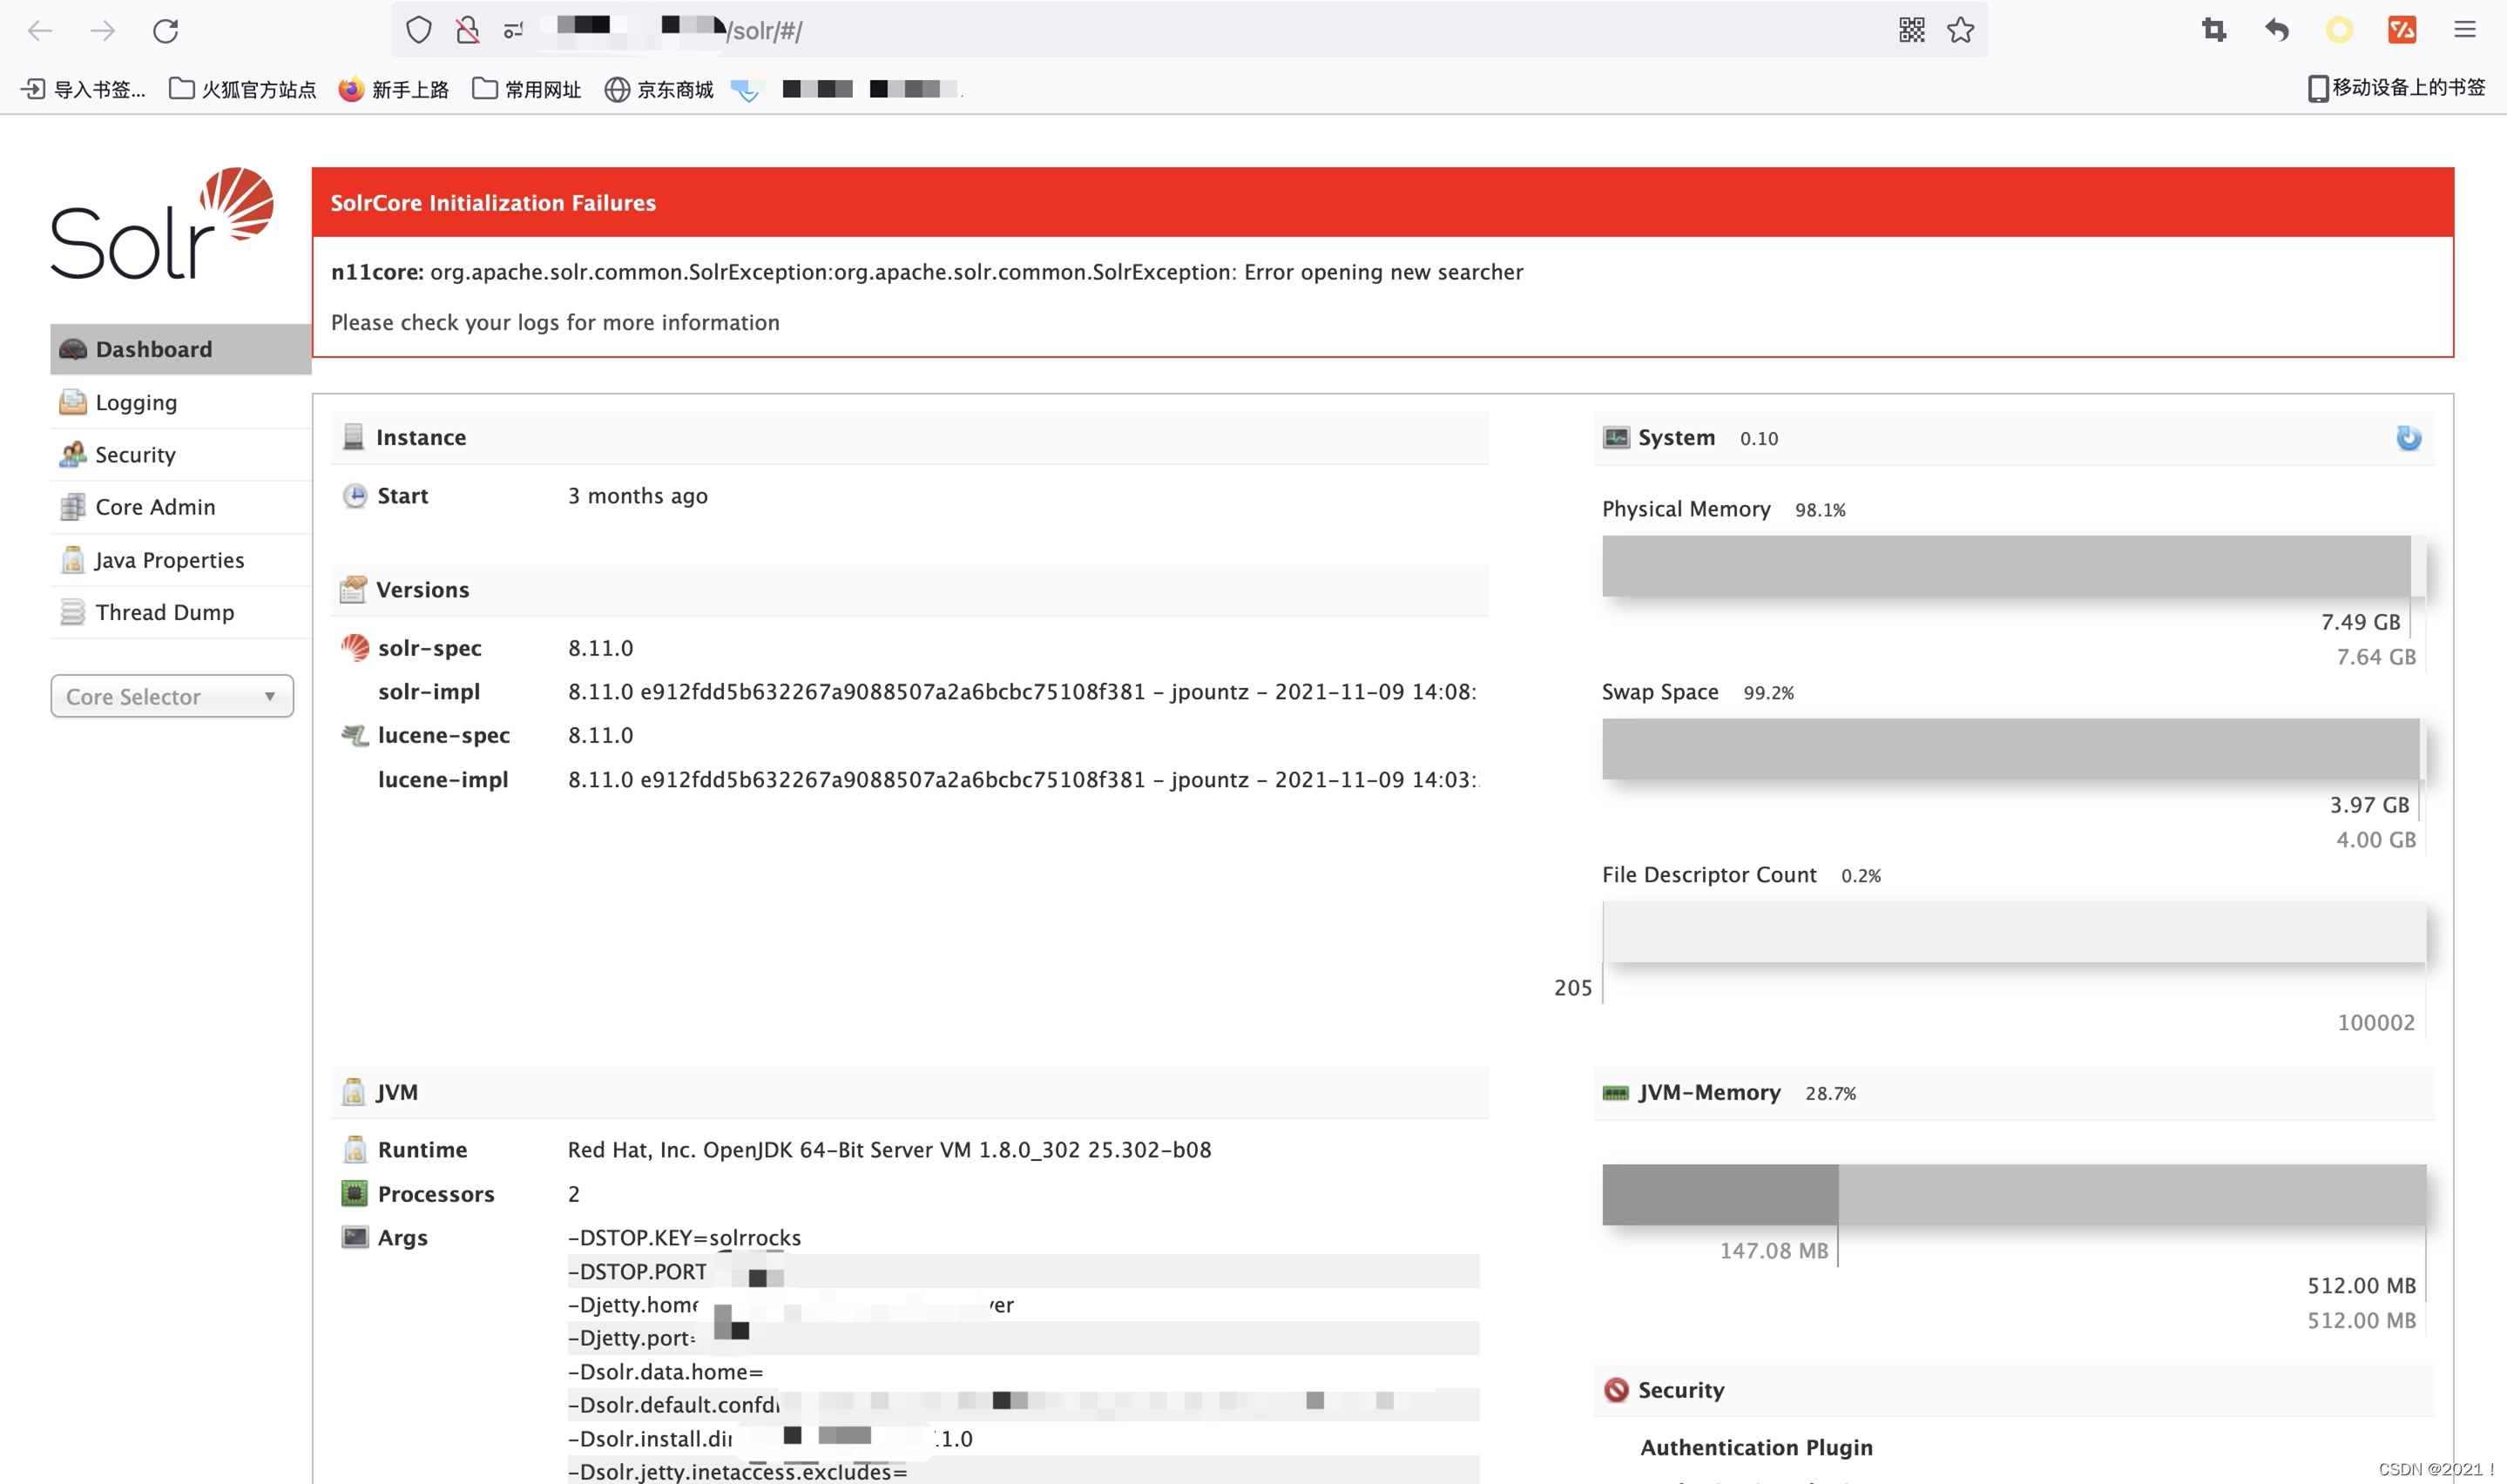Click the Authentication Plugin label
Screen dimensions: 2507x1484
(1757, 1448)
